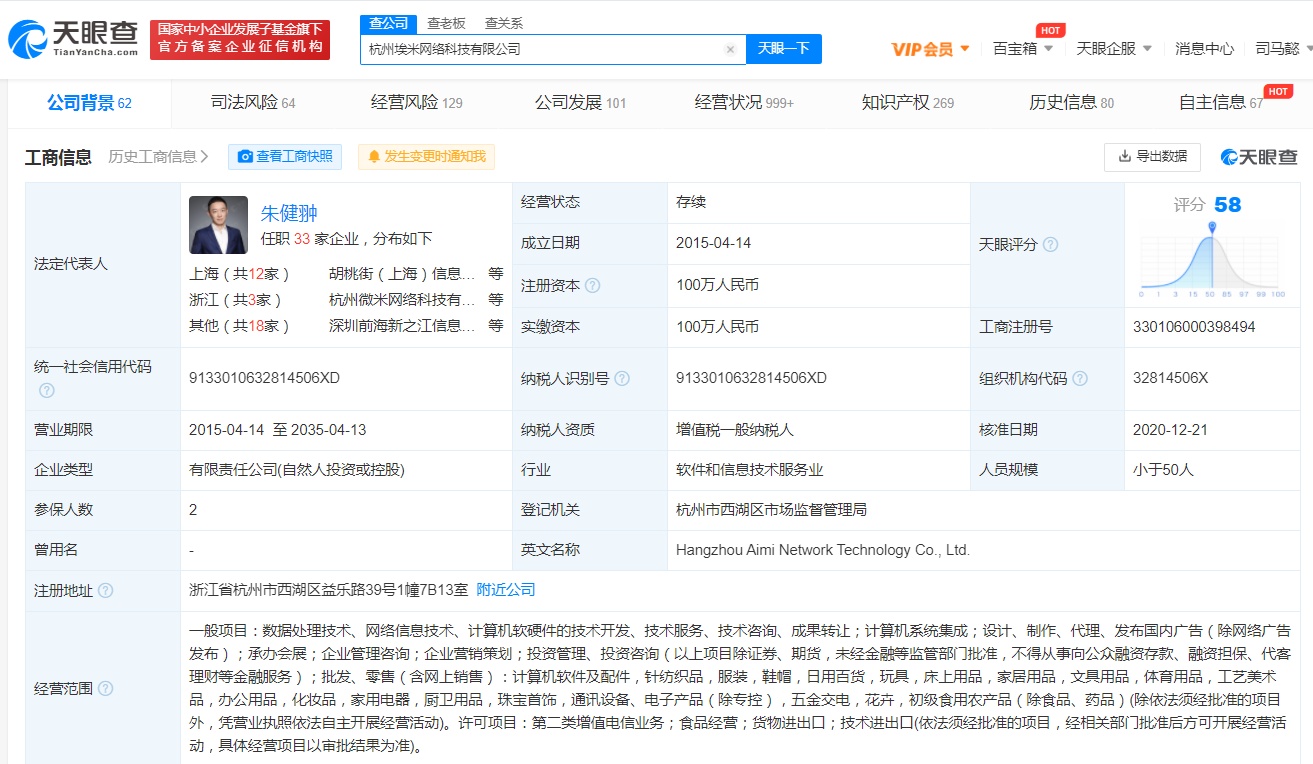Click 查看工商快照 button
1313x764 pixels.
point(285,157)
